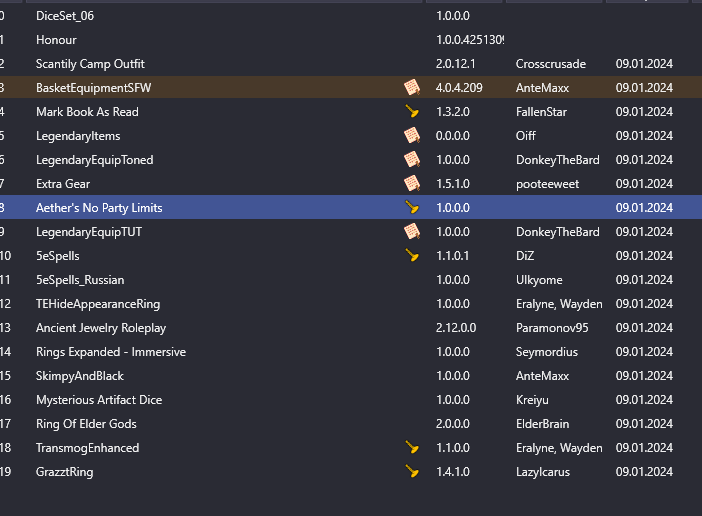This screenshot has height=516, width=702.
Task: Click the hammer icon for Aether's No Party Limits
Action: tap(410, 208)
